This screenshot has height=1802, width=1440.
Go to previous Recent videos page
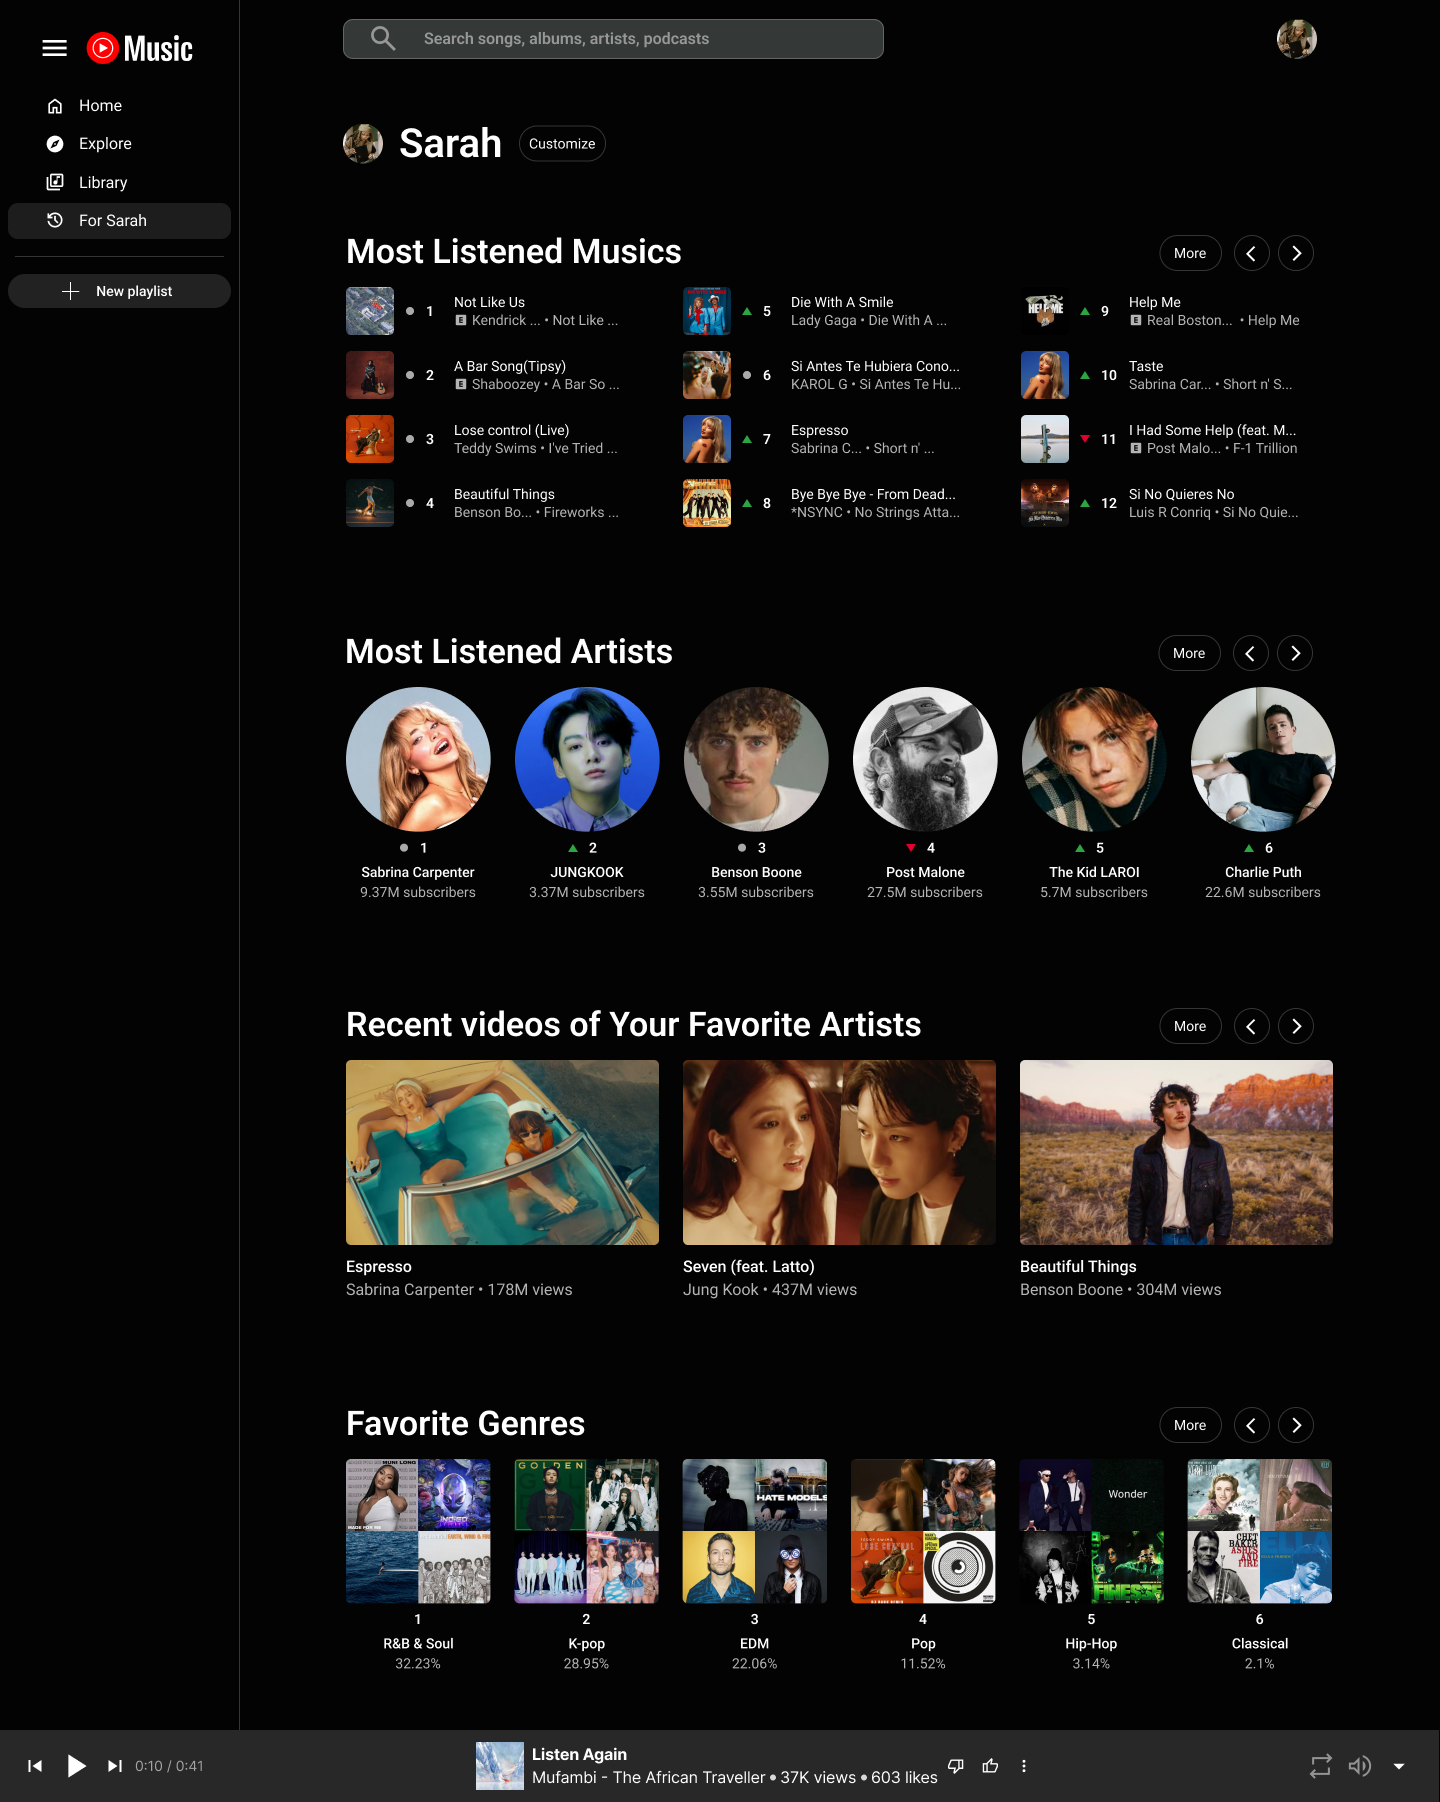(1252, 1026)
